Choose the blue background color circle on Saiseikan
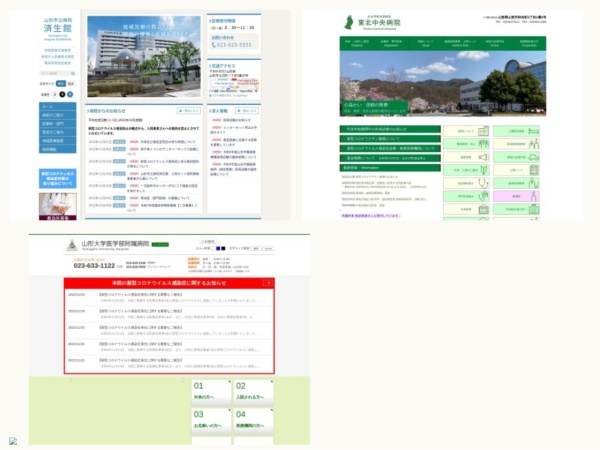The width and height of the screenshot is (600, 450). [x=70, y=95]
